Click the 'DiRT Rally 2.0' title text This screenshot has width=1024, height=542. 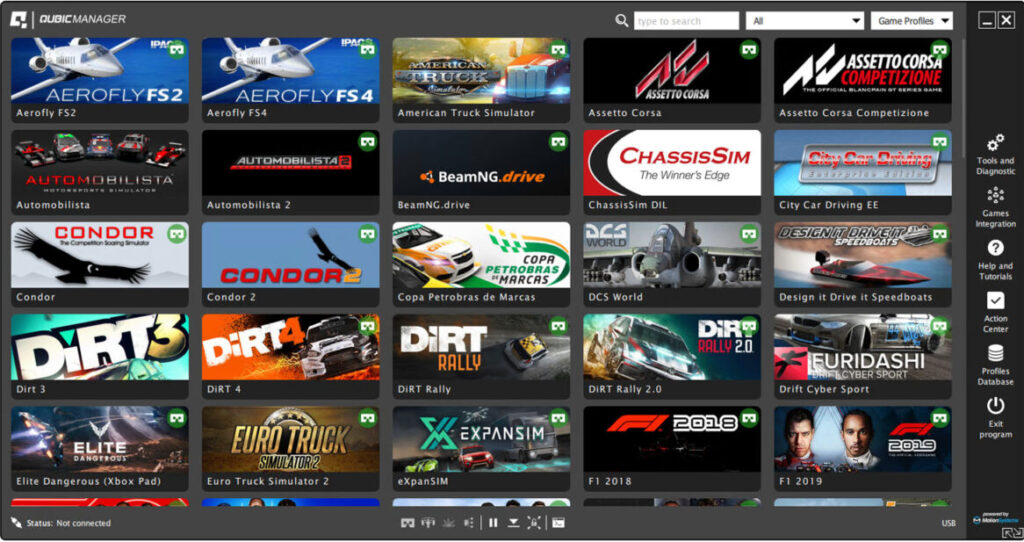click(x=625, y=389)
